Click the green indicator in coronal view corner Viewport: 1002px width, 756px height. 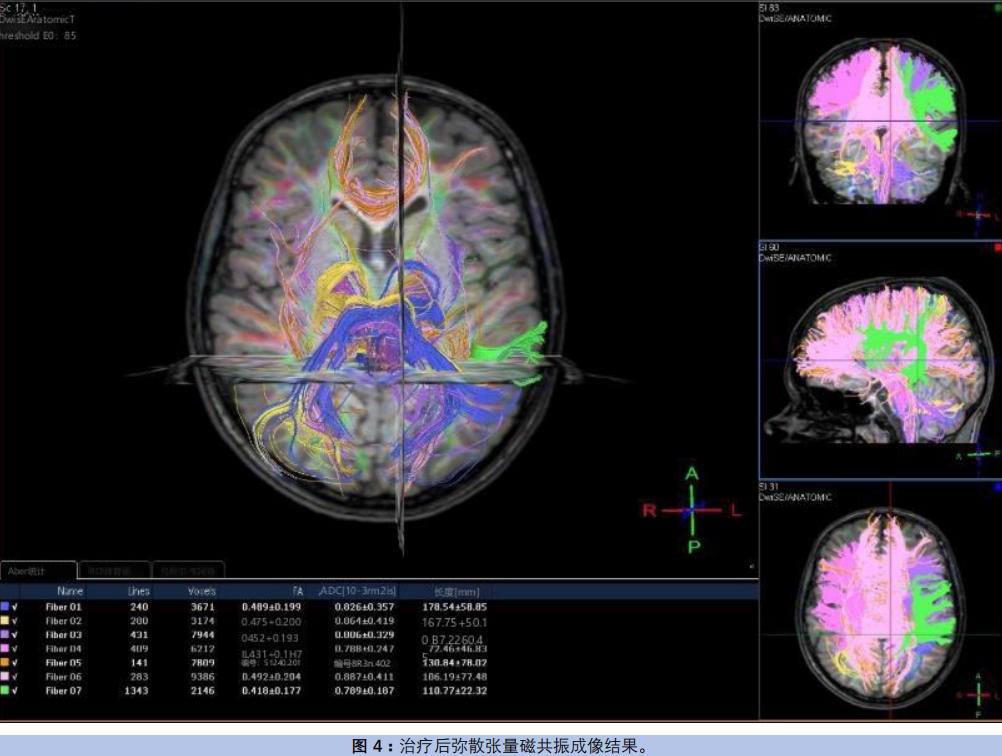pyautogui.click(x=996, y=8)
